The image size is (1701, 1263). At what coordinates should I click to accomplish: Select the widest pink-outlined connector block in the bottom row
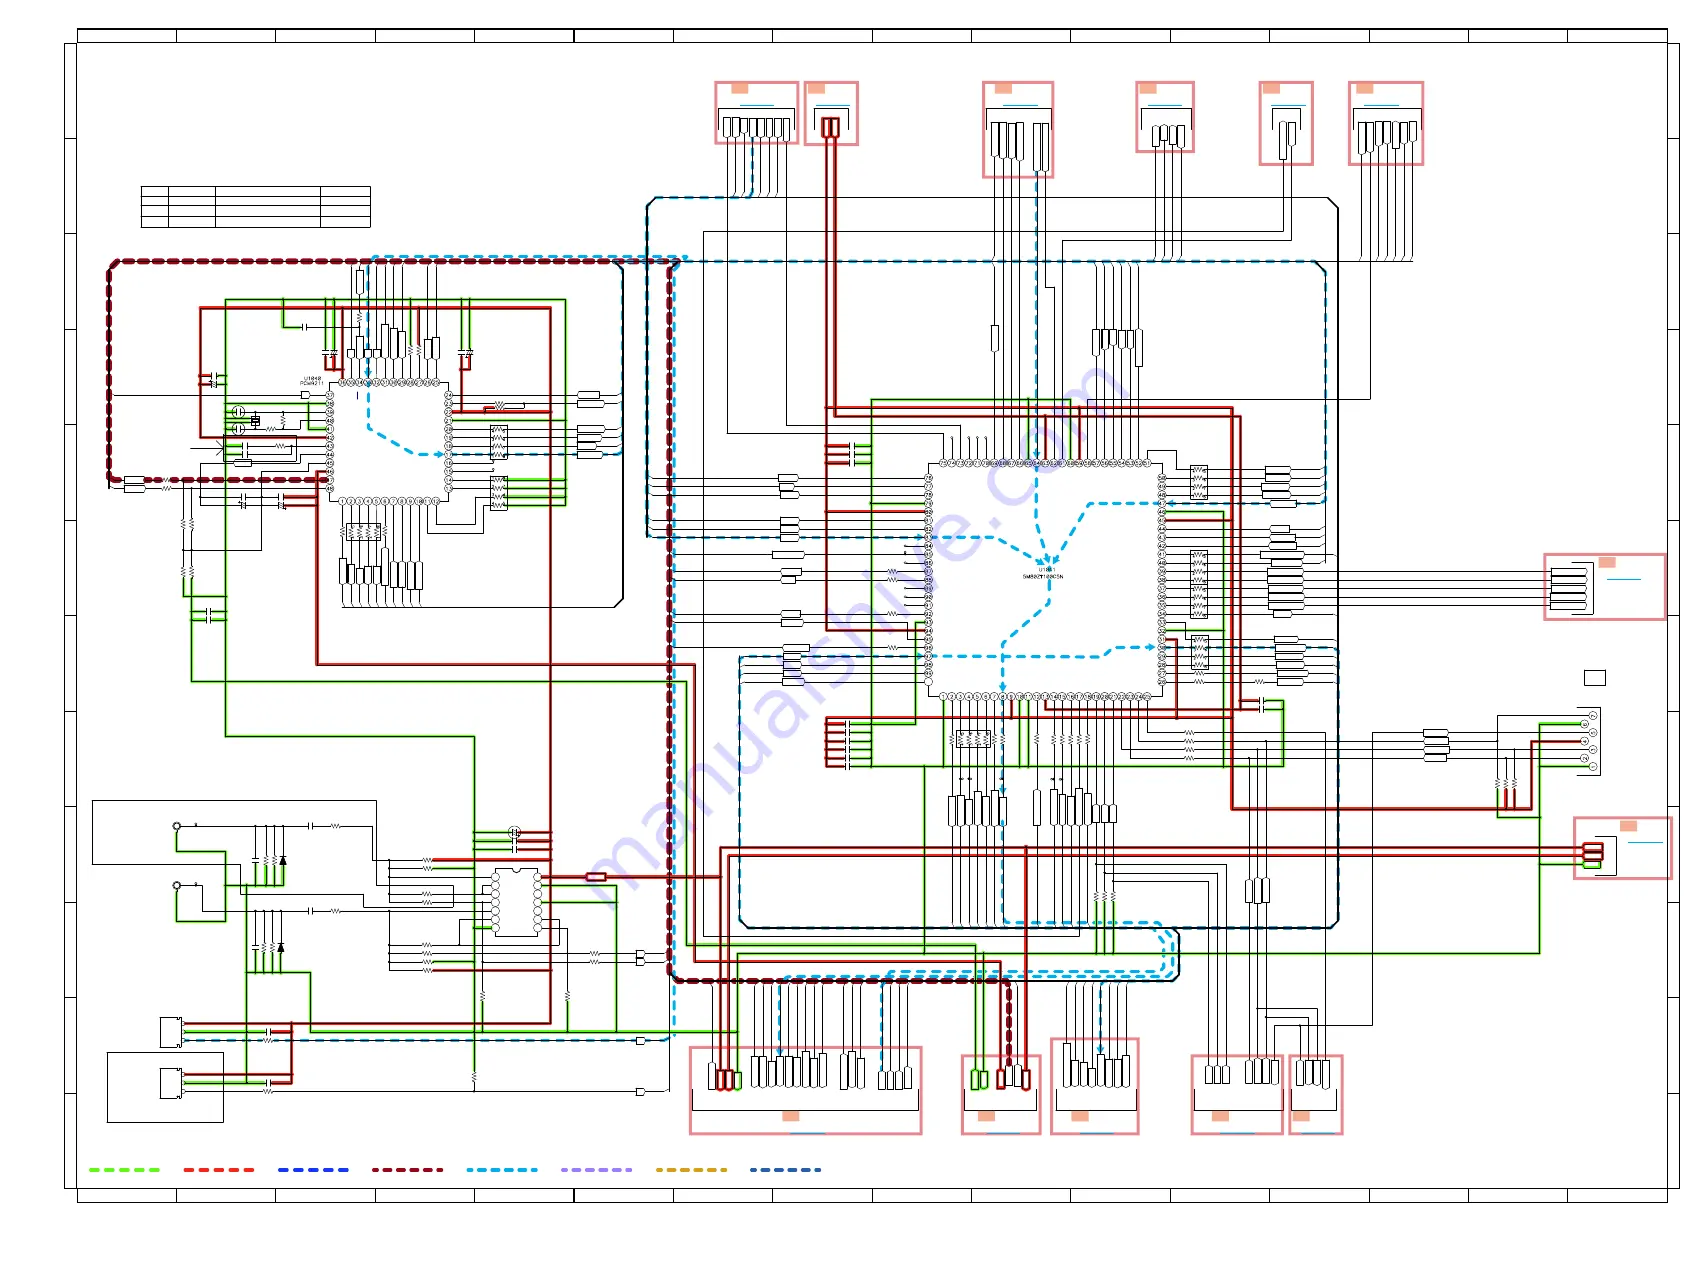805,1090
